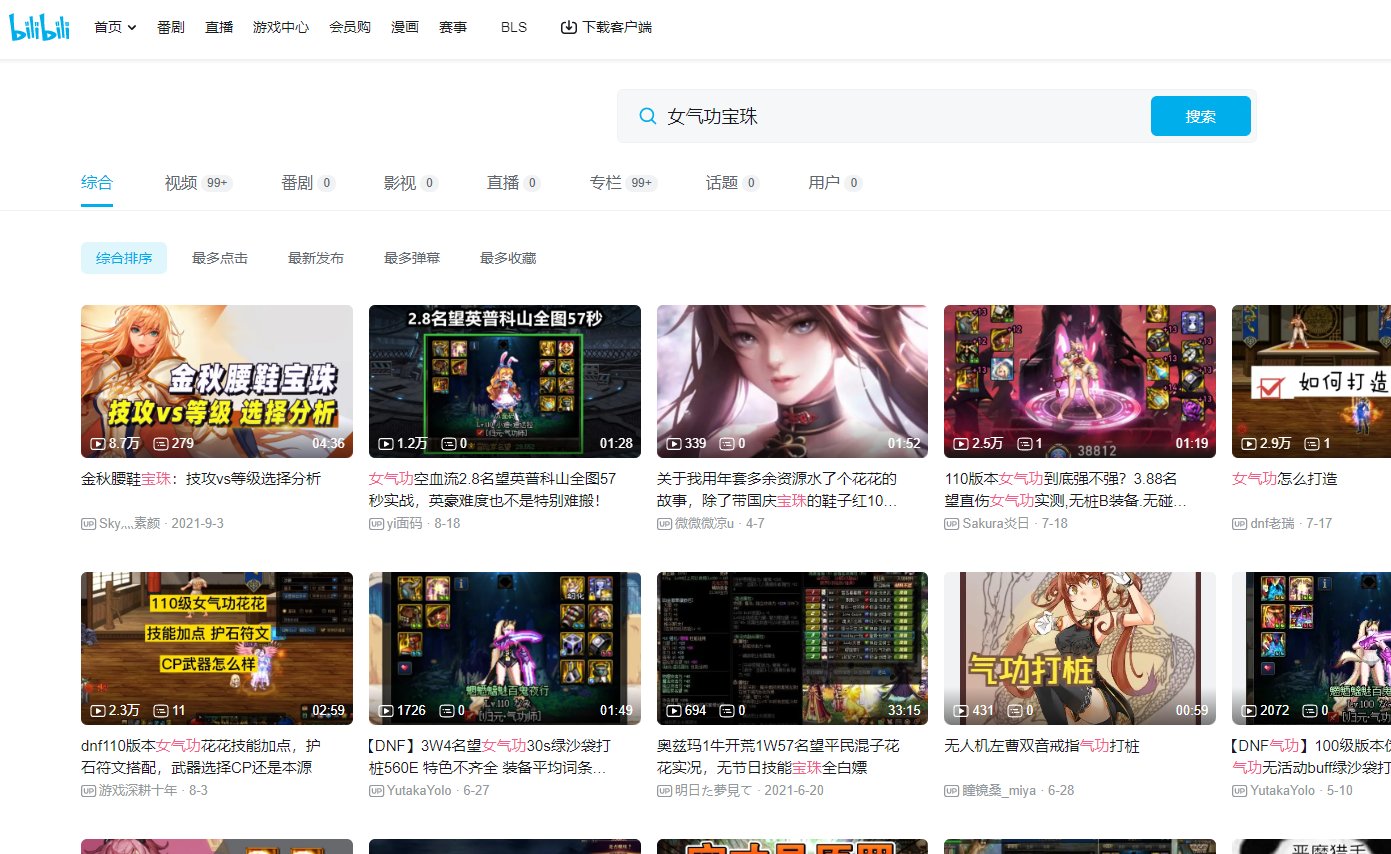Click the blue 搜索 button

tap(1200, 116)
